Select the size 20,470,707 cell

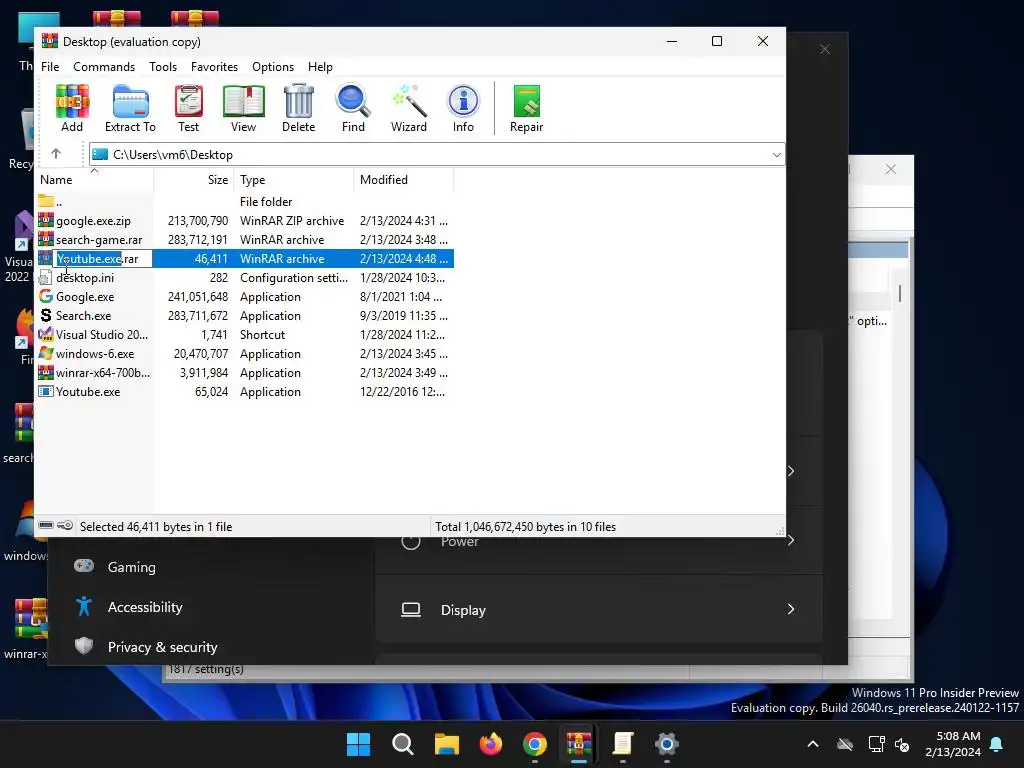[x=200, y=354]
